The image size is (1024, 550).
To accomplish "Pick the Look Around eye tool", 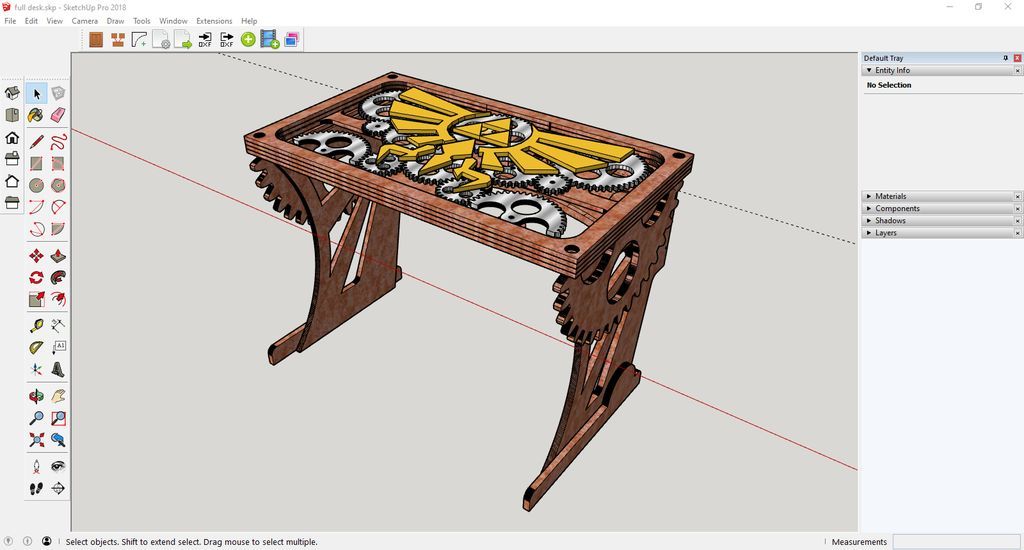I will tap(58, 466).
